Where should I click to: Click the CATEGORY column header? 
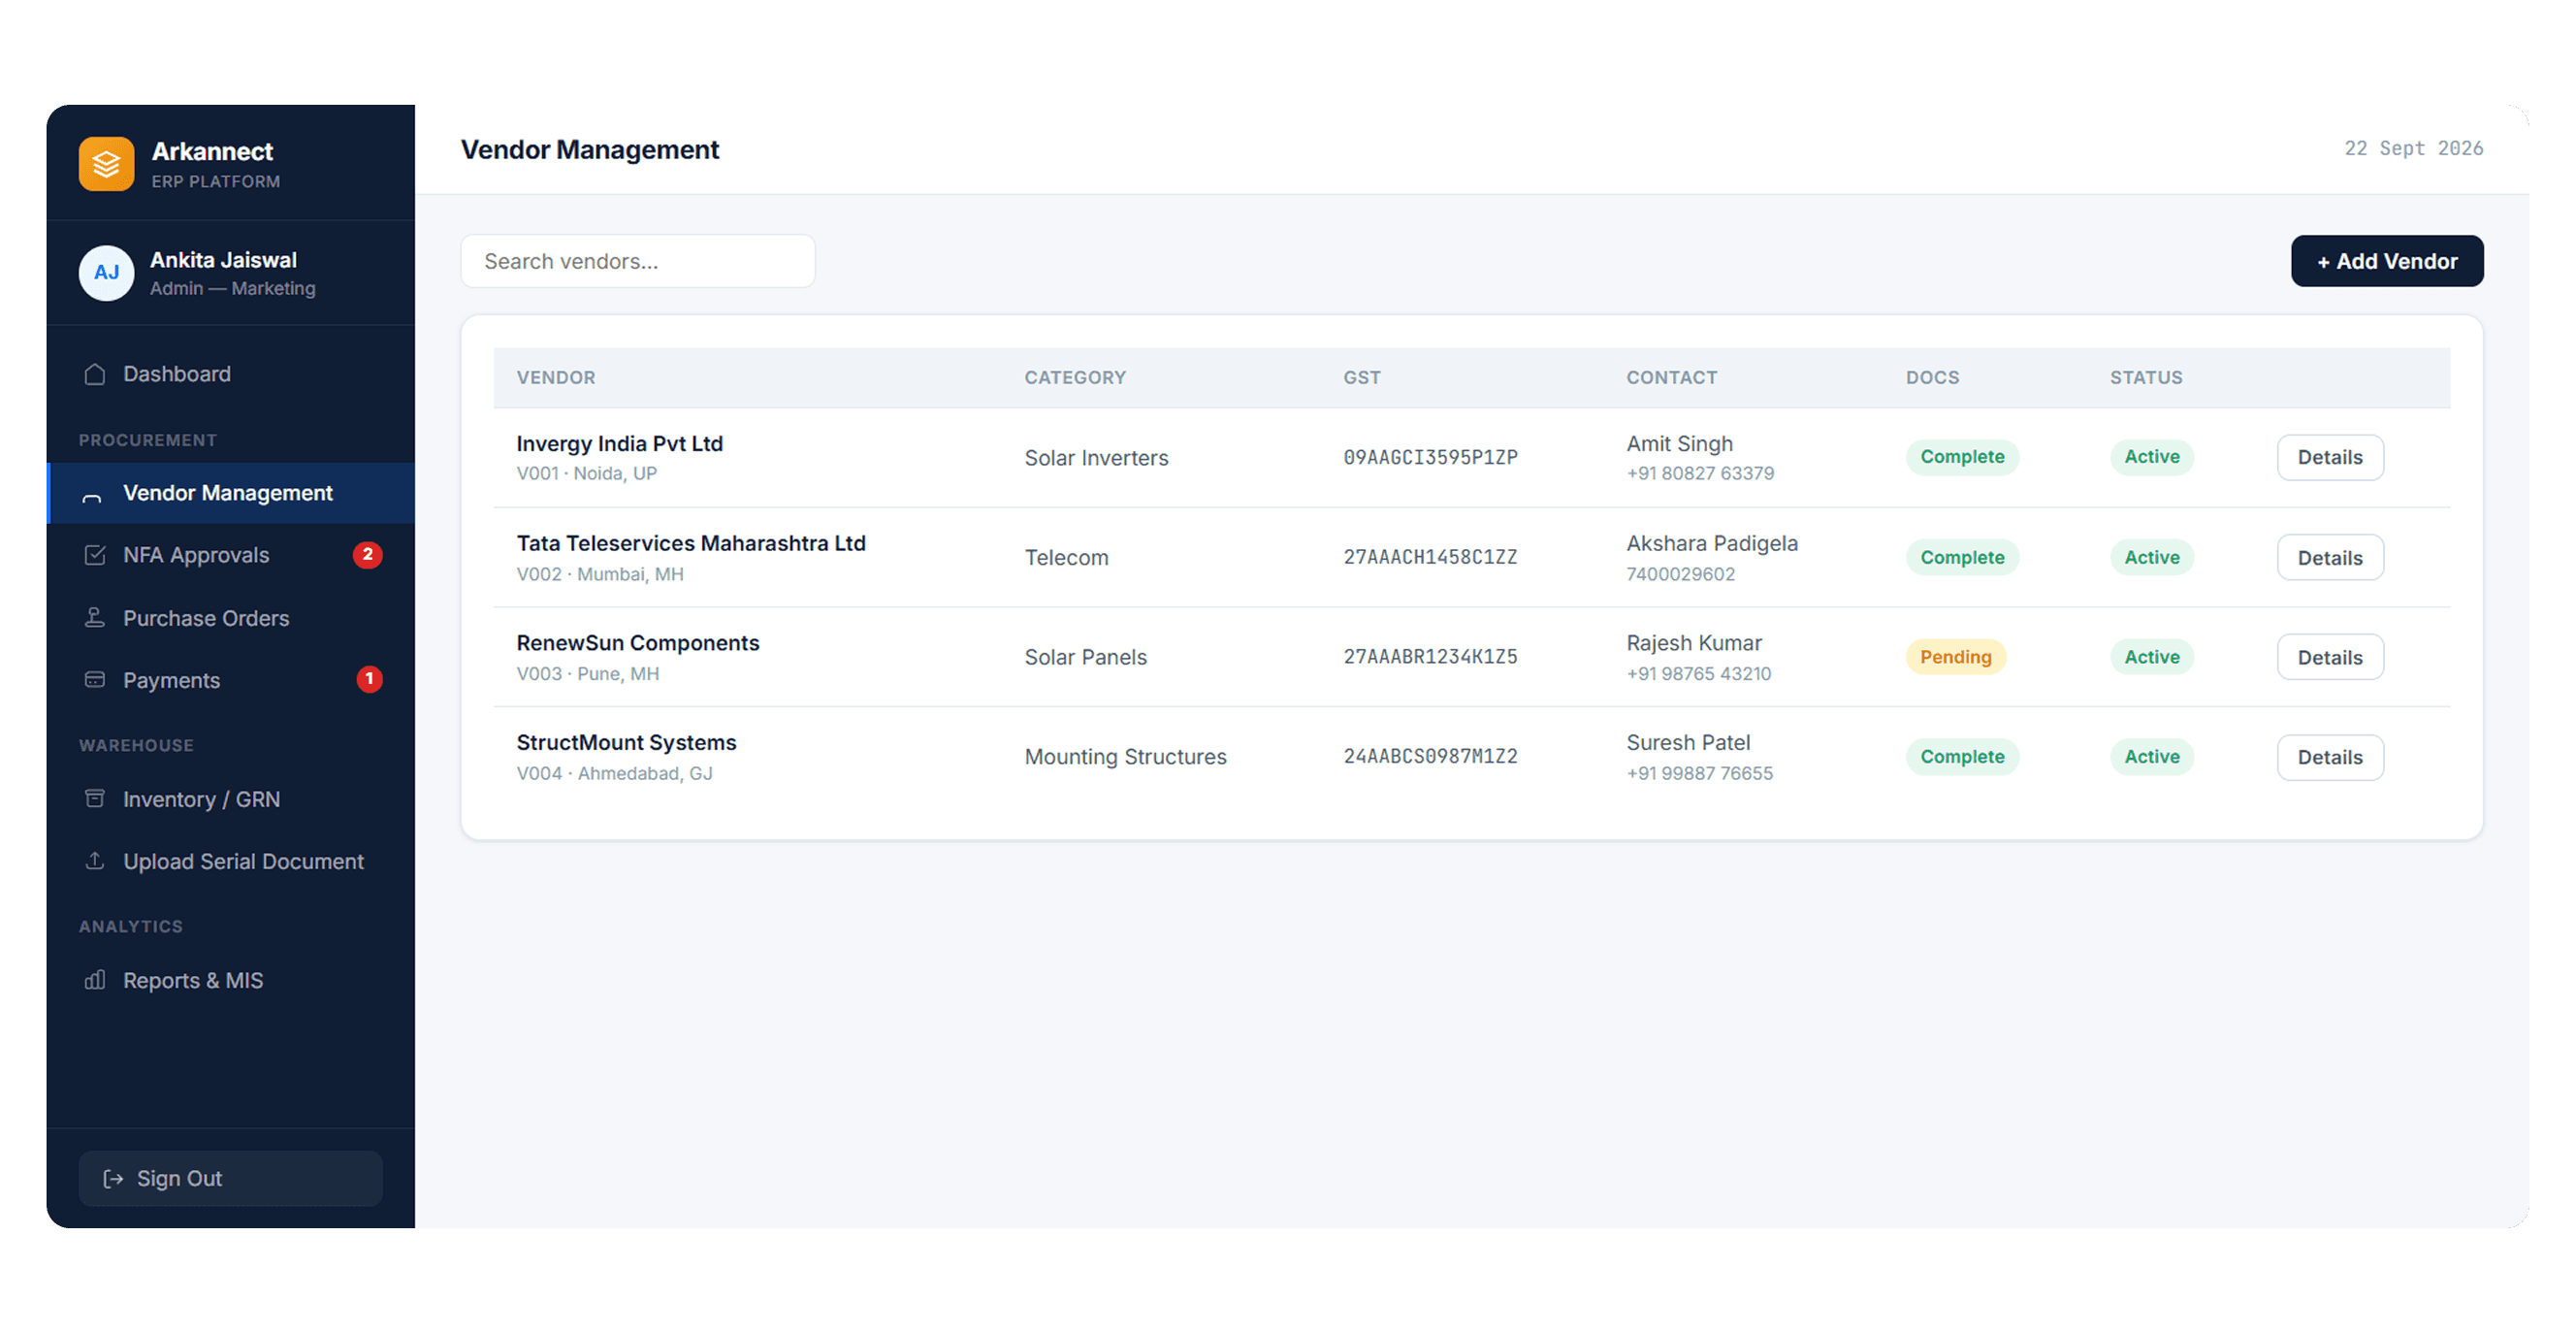[x=1075, y=378]
